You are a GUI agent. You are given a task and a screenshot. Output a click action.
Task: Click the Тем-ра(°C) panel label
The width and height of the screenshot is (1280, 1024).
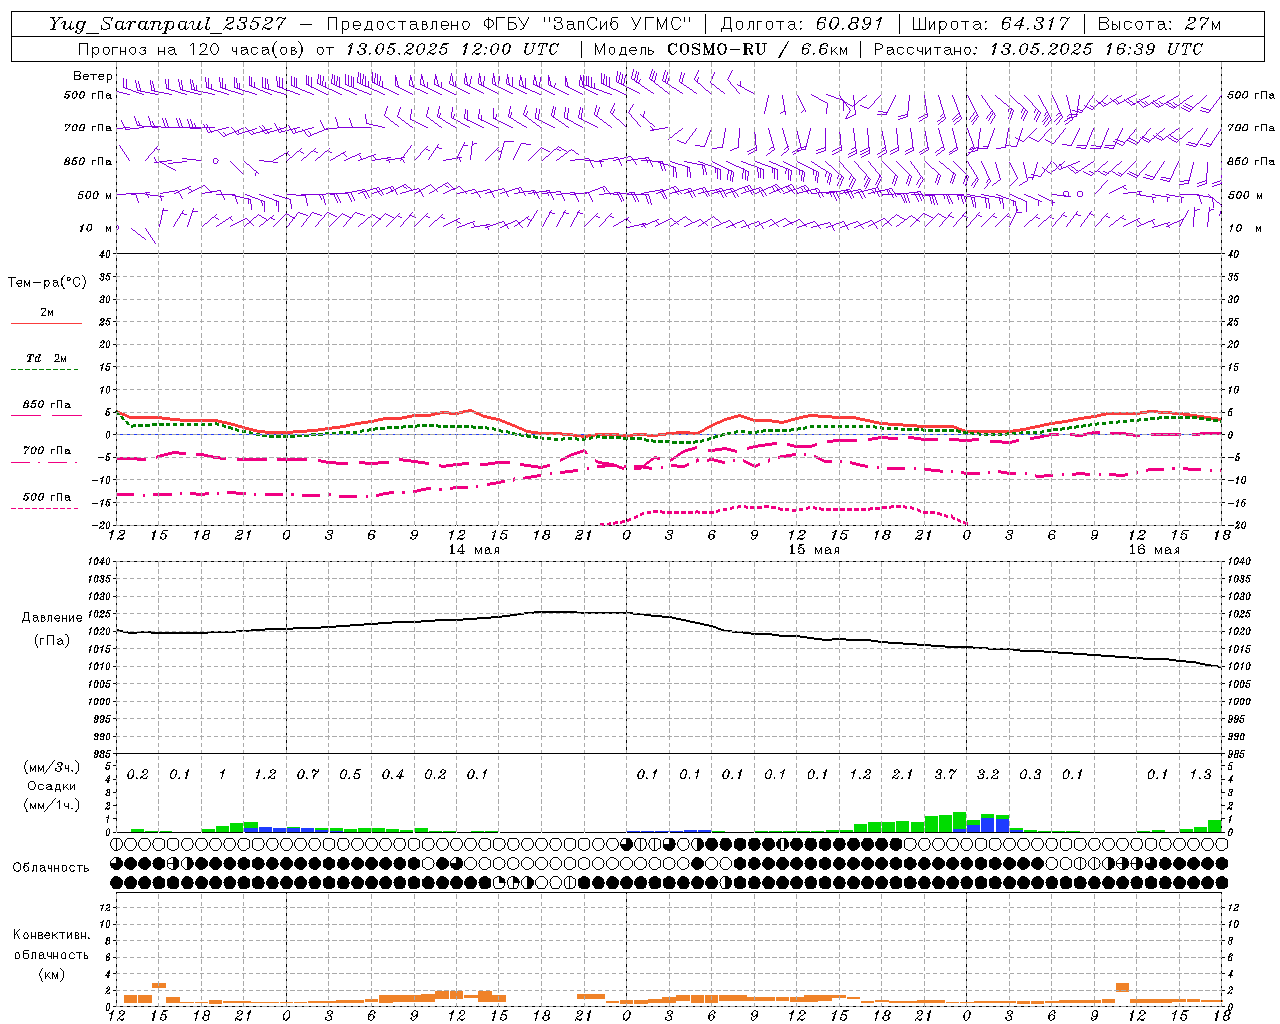click(x=47, y=283)
